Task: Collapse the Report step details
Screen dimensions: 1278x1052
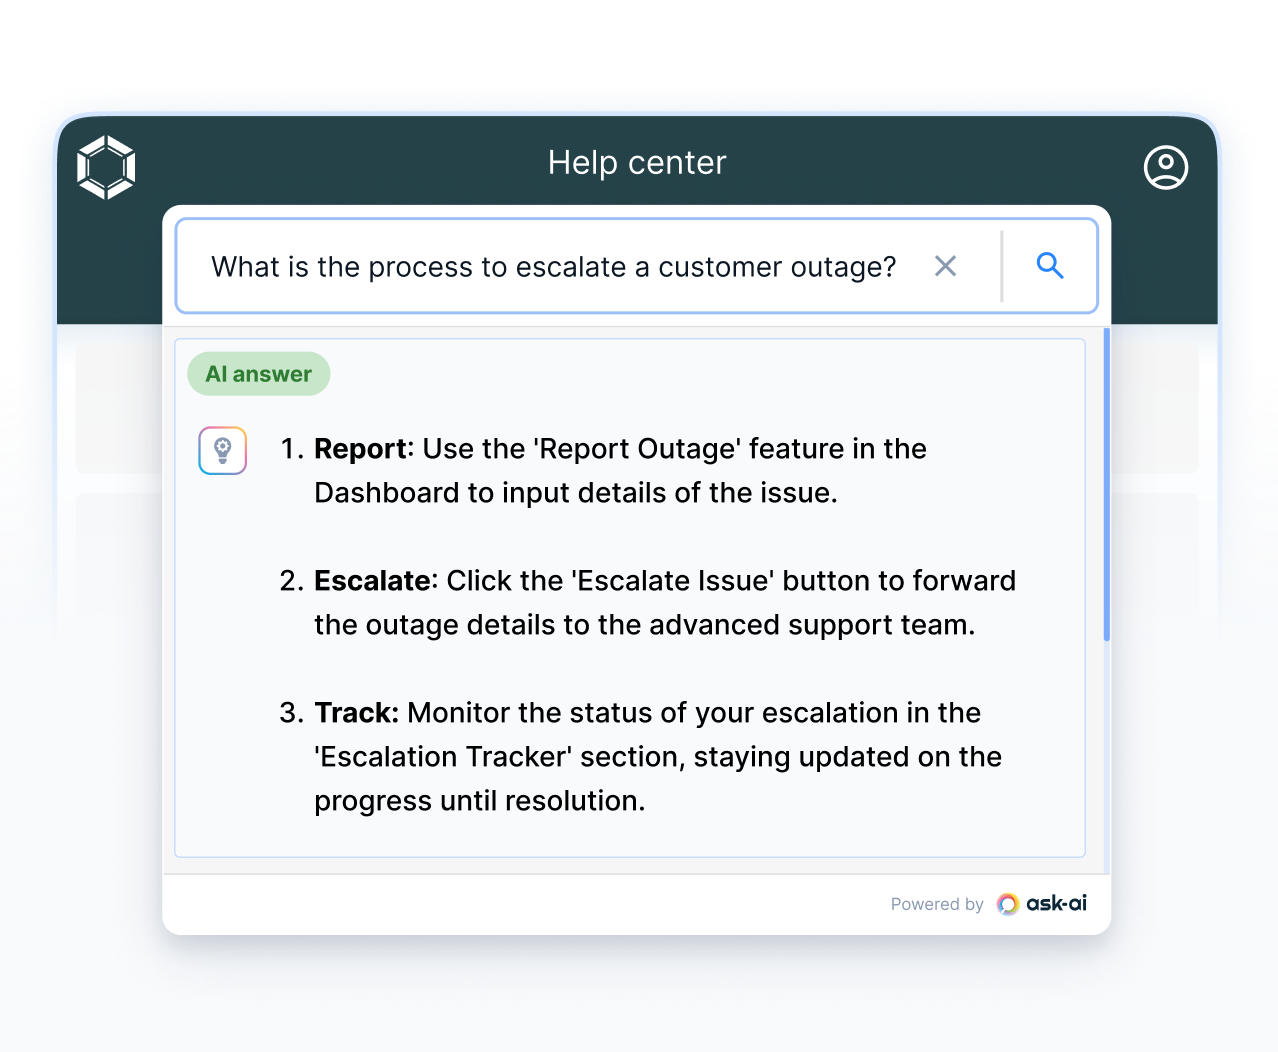Action: click(x=620, y=470)
